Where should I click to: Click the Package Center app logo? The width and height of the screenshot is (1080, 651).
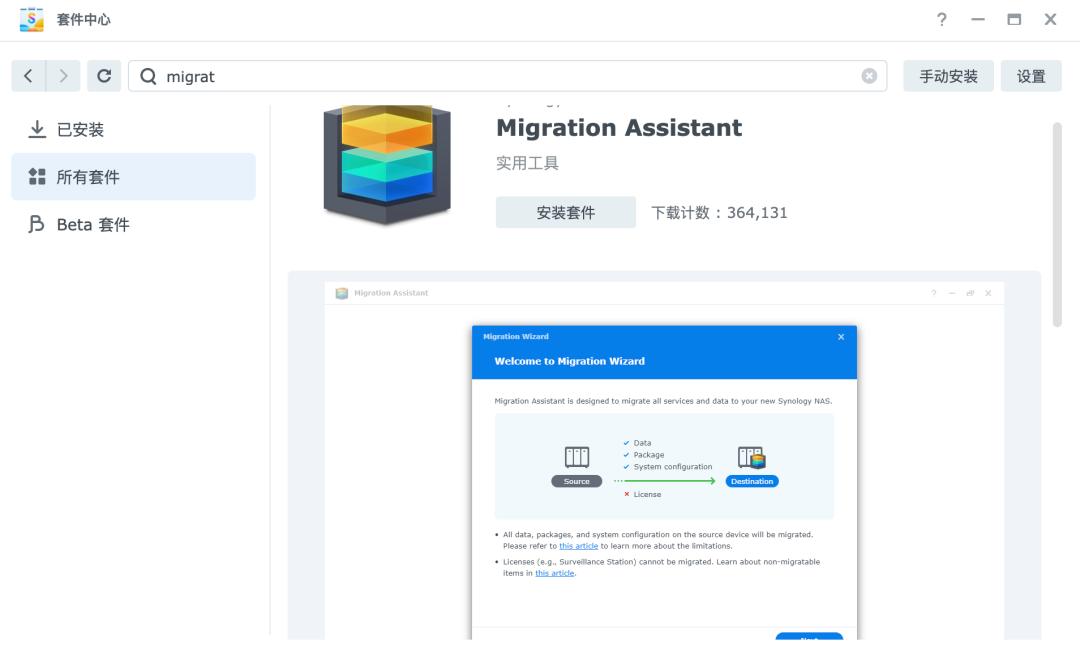pyautogui.click(x=32, y=19)
